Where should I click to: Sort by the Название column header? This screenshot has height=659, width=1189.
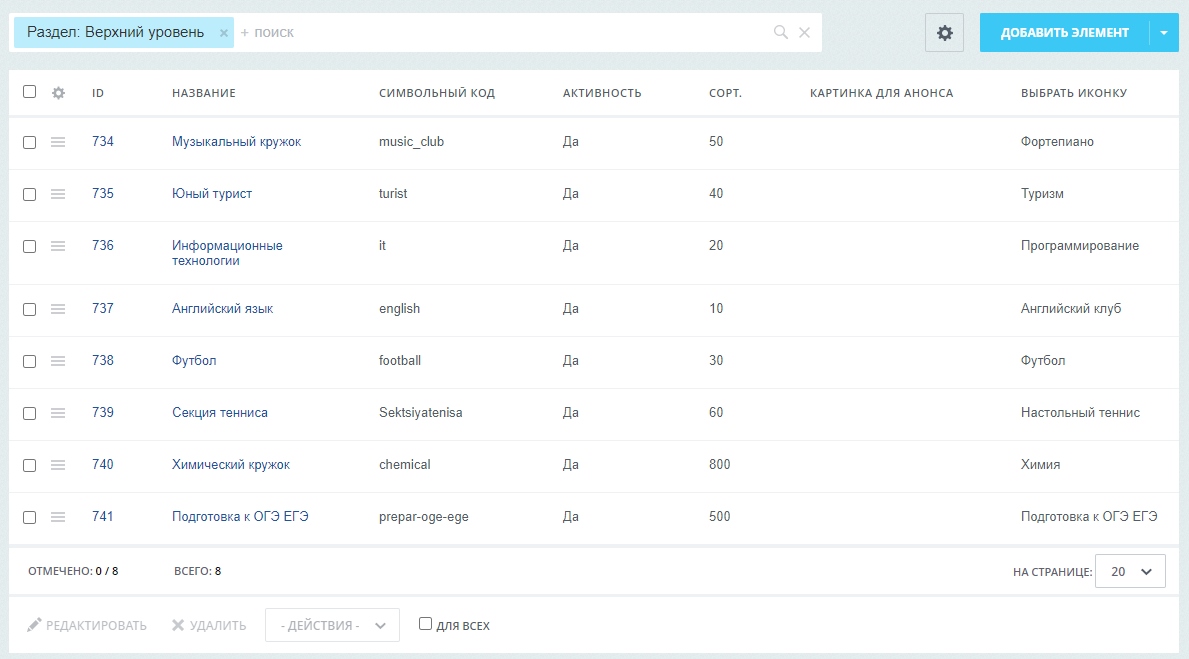204,93
